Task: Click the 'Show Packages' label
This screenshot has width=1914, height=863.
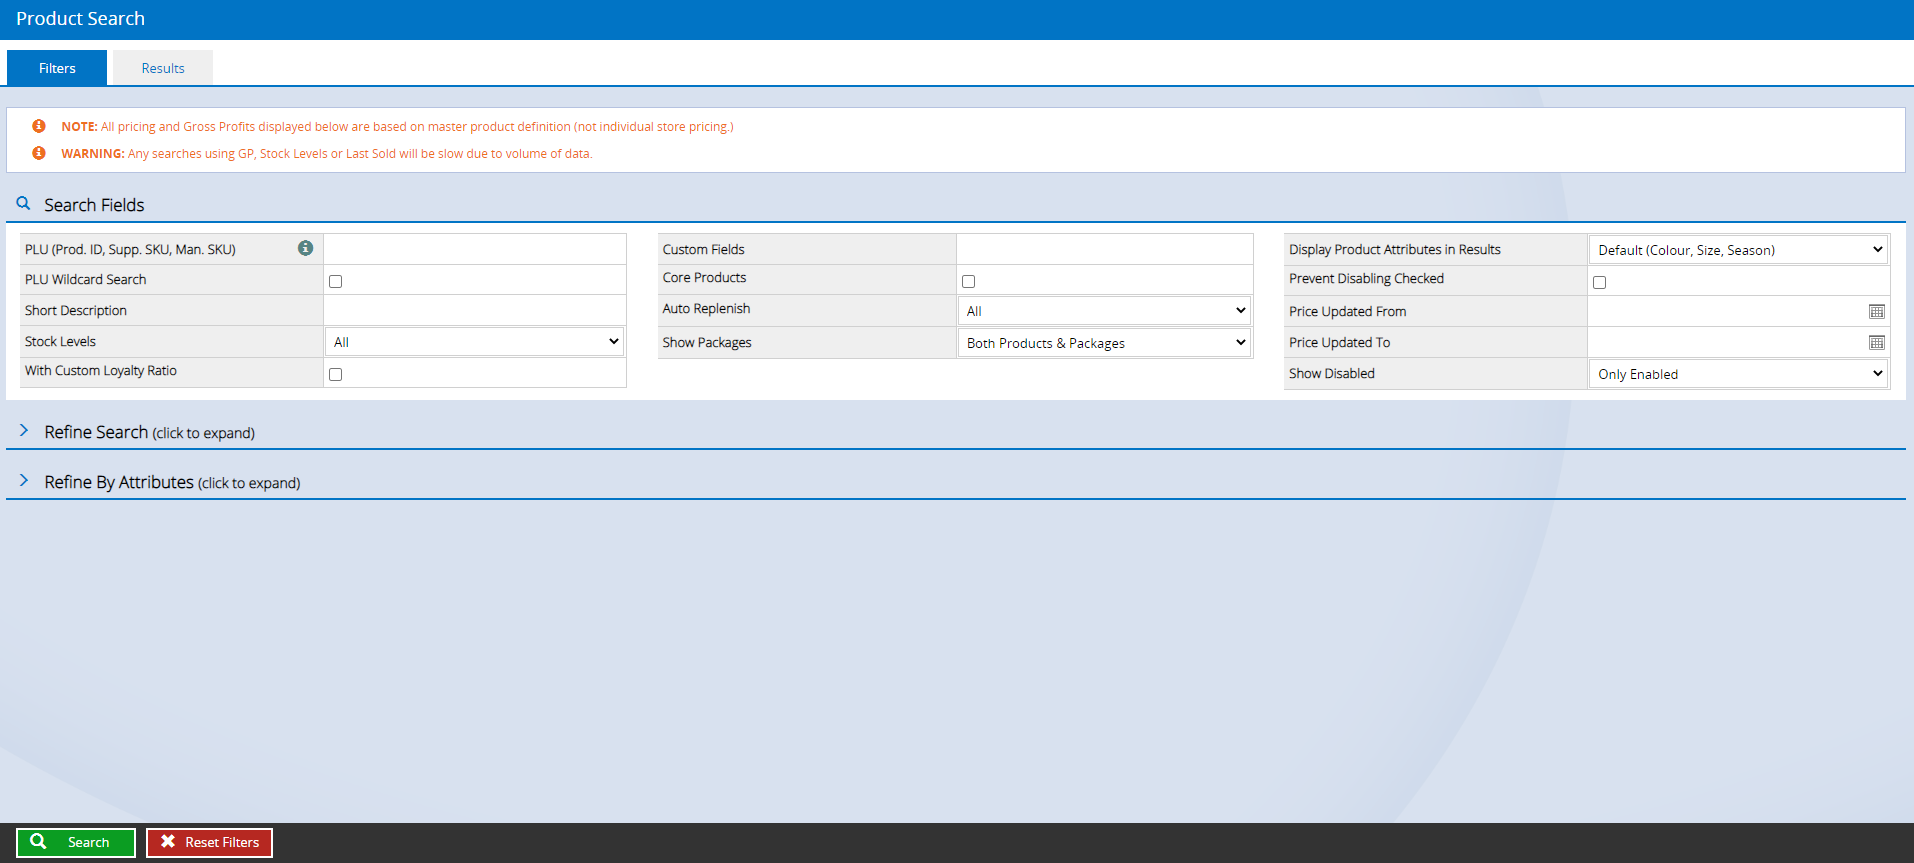Action: click(707, 343)
